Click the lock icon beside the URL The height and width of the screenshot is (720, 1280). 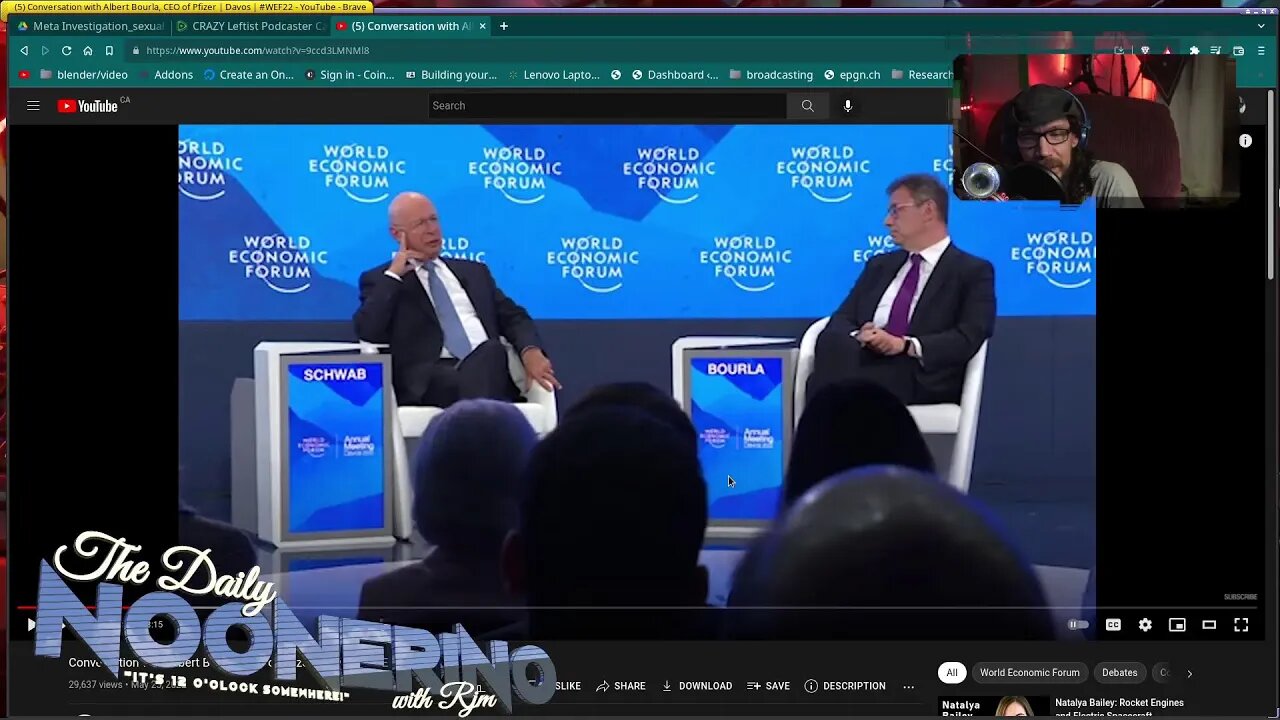pos(135,50)
